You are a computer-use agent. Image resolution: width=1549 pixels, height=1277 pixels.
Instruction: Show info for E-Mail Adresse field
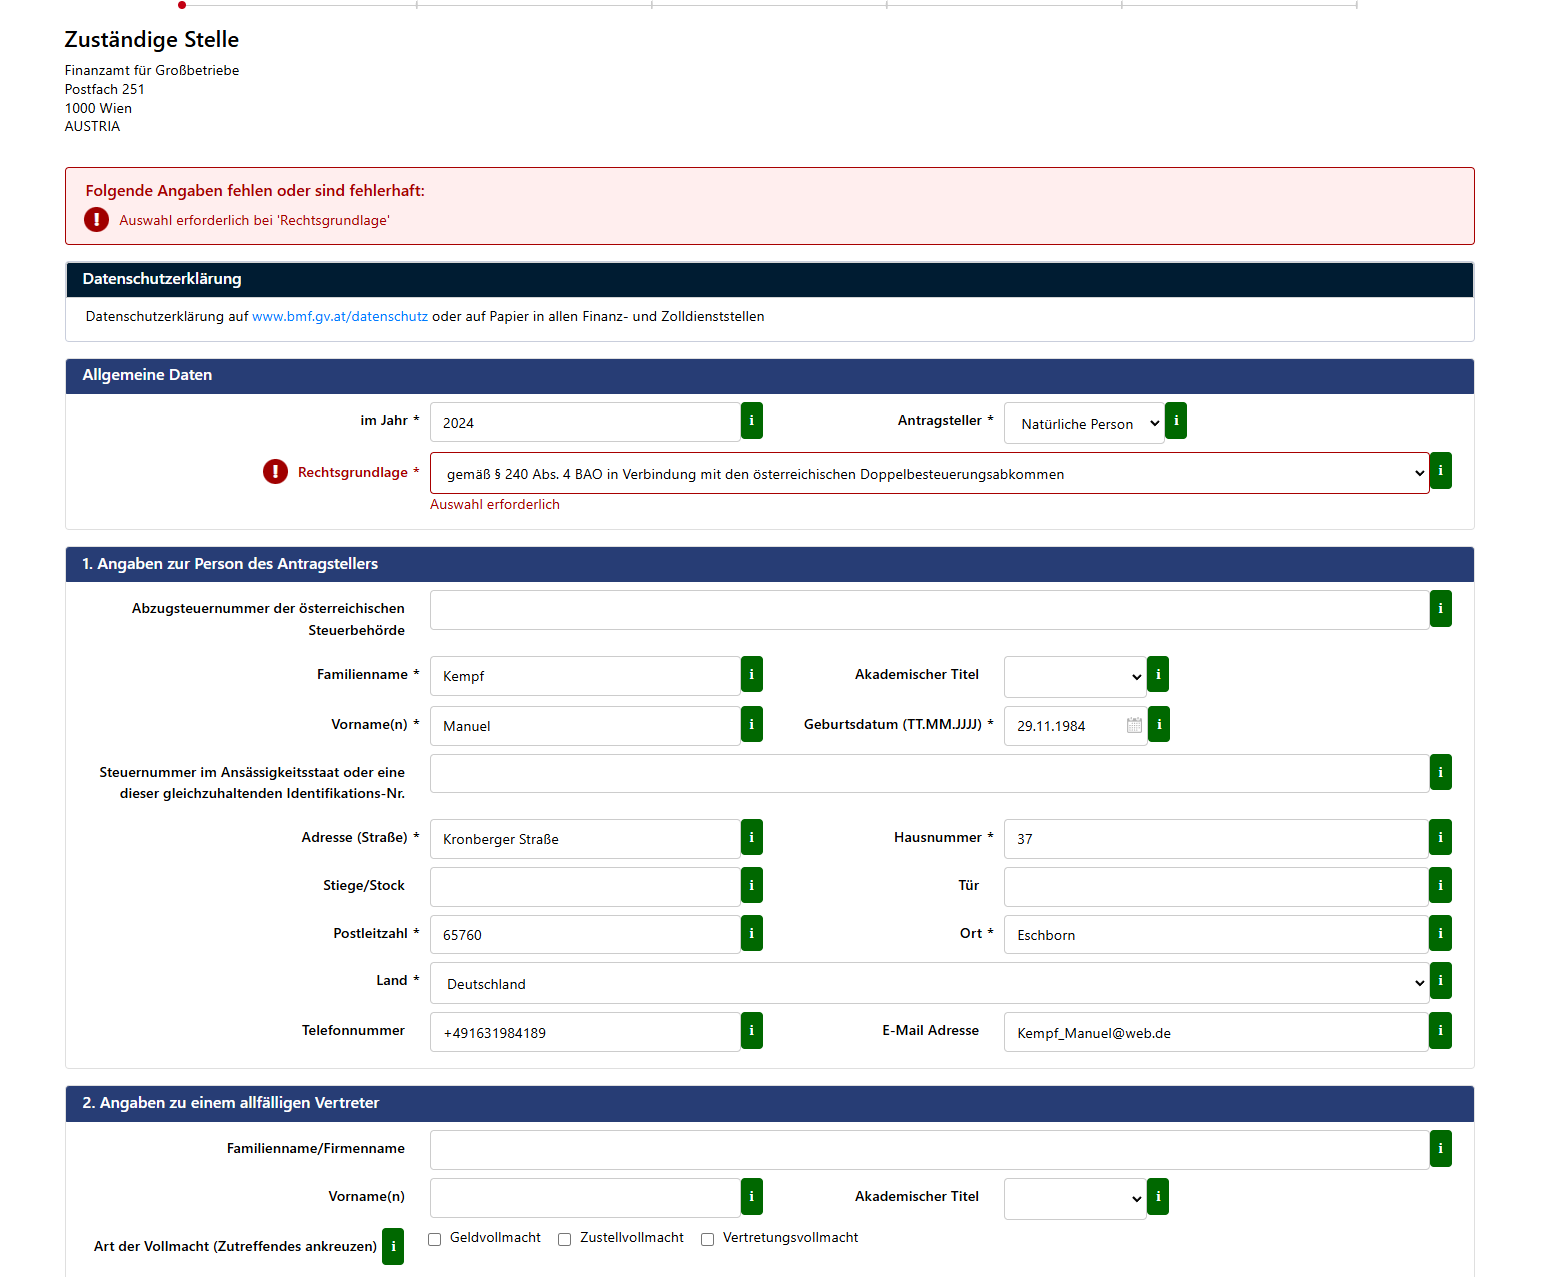click(1440, 1031)
